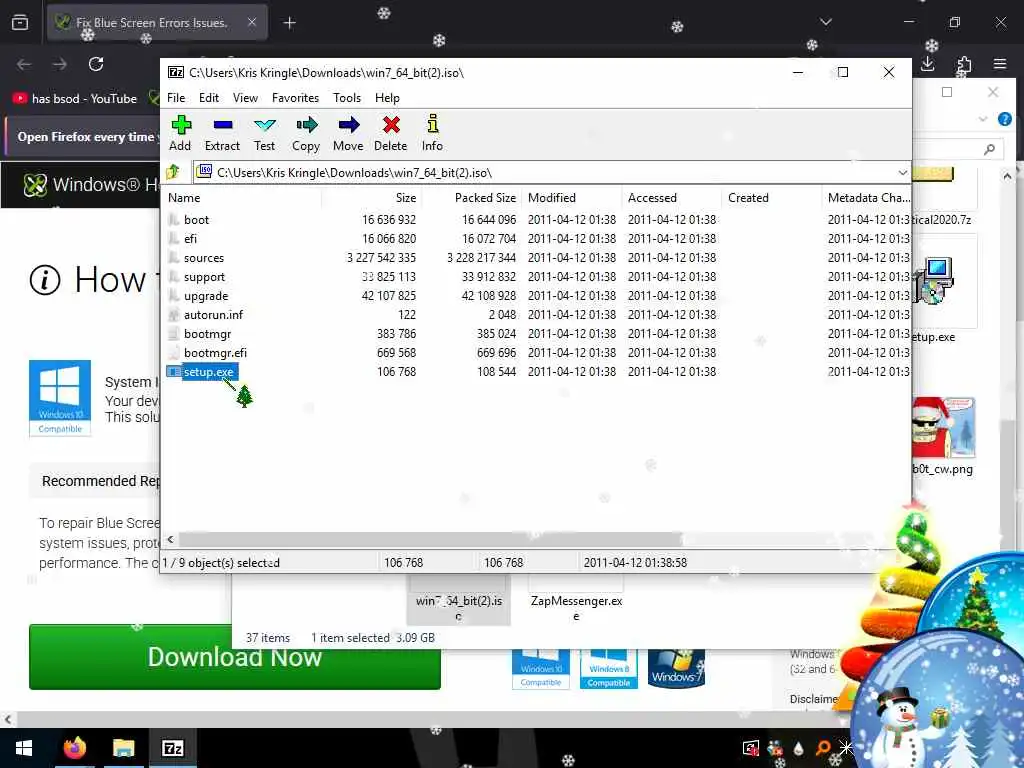Open the has bsod - YouTube bookmark
1024x768 pixels.
click(x=75, y=99)
